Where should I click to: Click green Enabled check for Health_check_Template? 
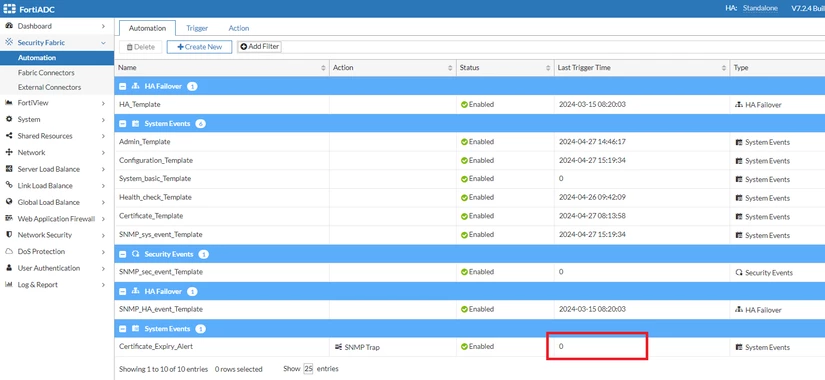[x=464, y=198]
